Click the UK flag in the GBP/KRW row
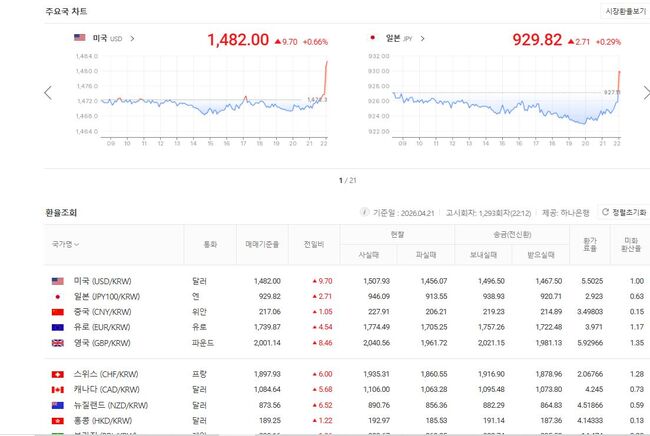 click(x=57, y=343)
